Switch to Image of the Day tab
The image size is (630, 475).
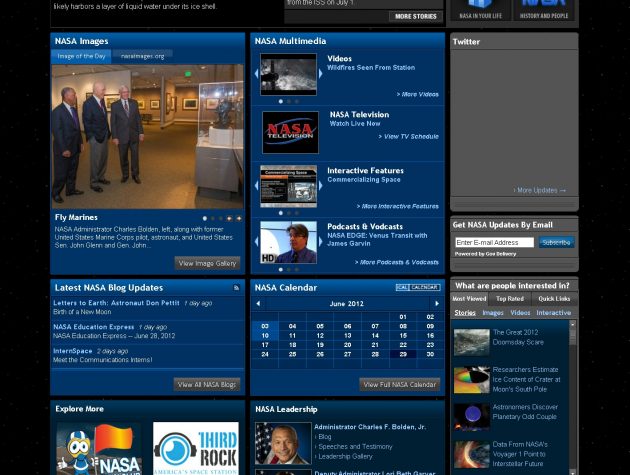click(x=81, y=56)
